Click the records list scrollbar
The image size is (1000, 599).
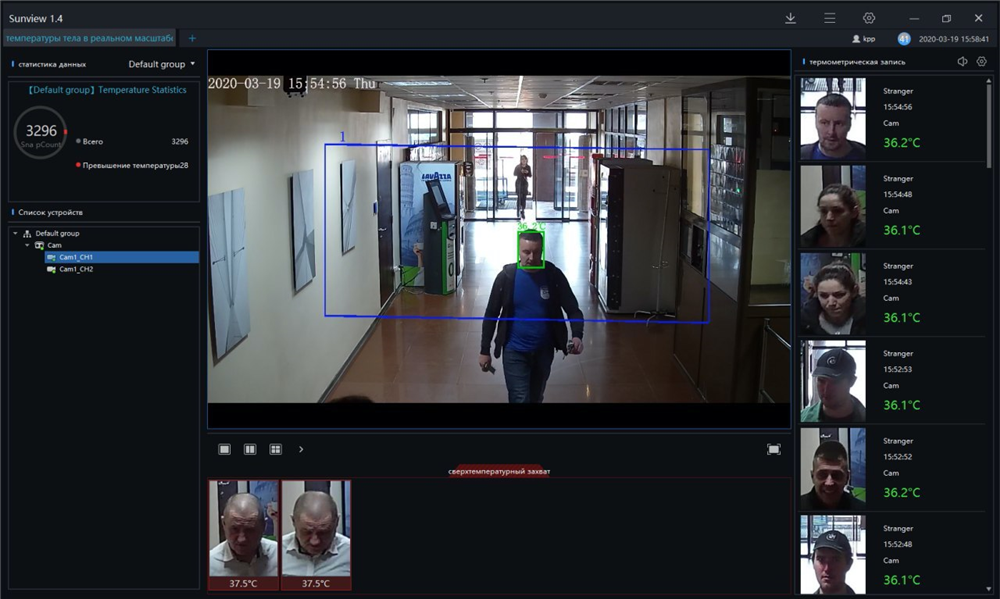pos(989,124)
